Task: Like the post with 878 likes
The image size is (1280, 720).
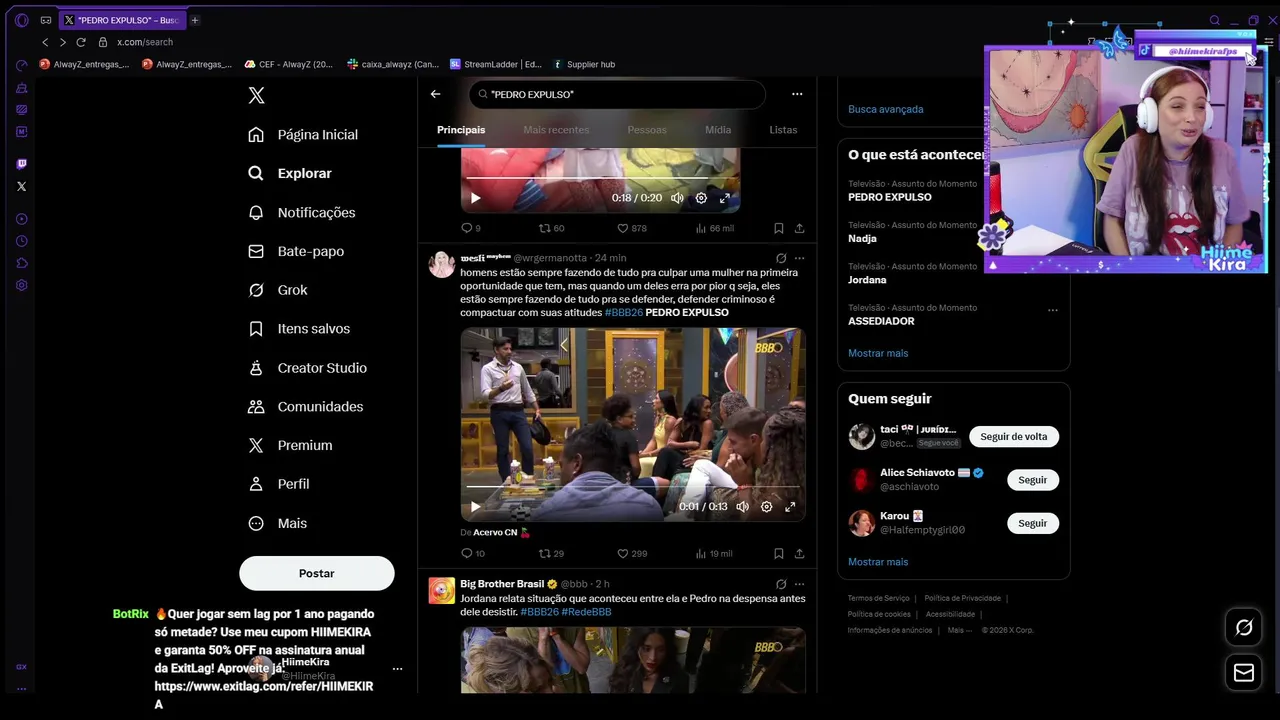Action: click(x=632, y=228)
